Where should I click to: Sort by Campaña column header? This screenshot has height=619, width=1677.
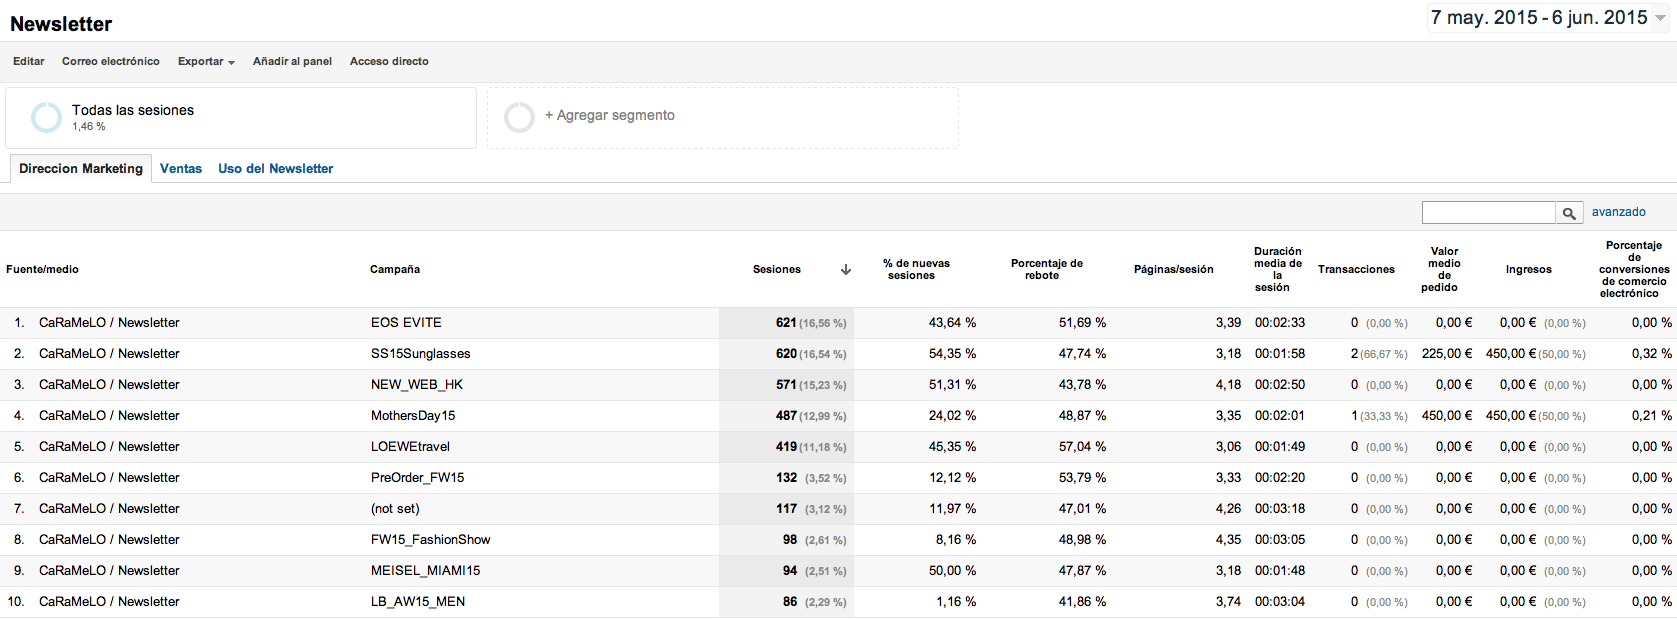click(x=395, y=270)
